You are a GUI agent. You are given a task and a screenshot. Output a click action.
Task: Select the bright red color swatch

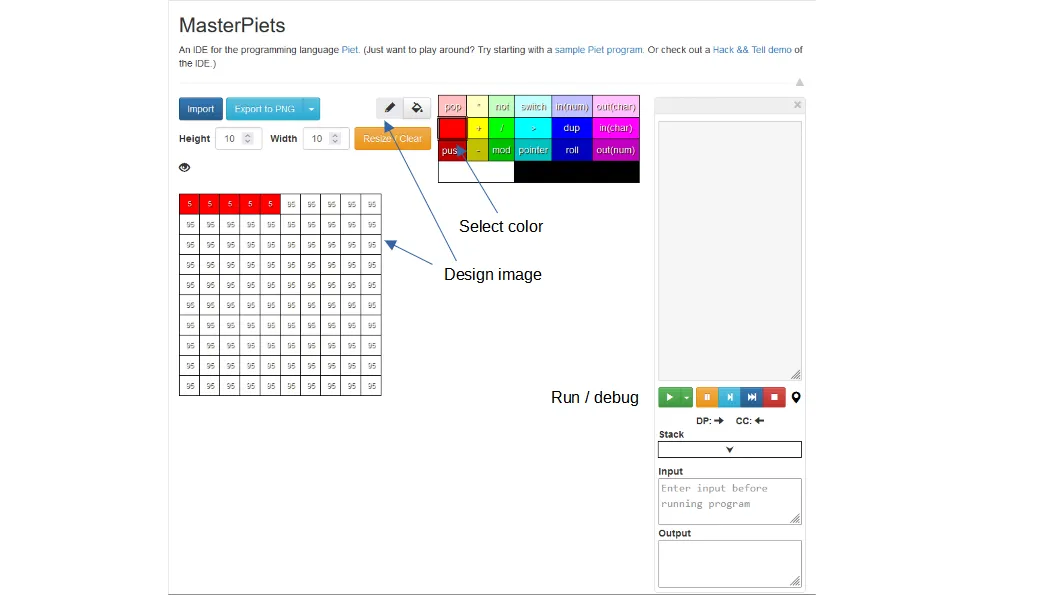pos(453,128)
